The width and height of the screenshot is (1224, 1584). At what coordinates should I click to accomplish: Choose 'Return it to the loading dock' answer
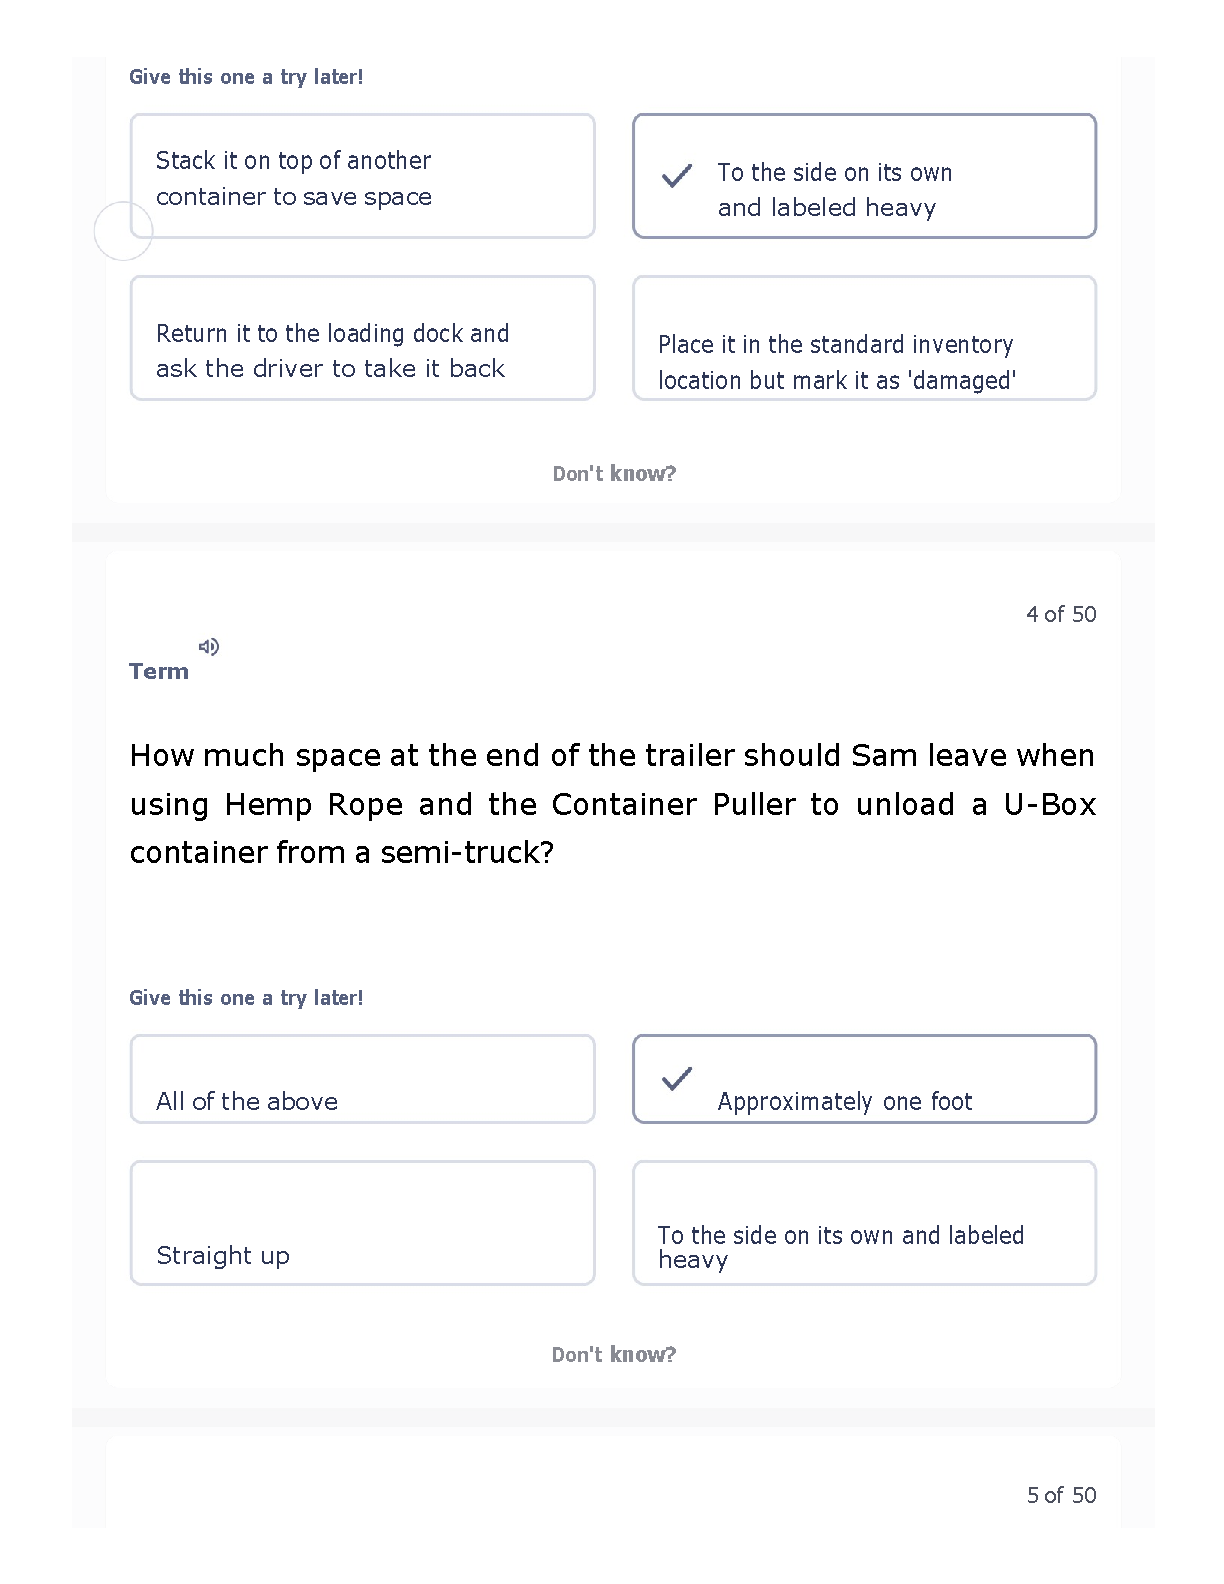[x=363, y=338]
